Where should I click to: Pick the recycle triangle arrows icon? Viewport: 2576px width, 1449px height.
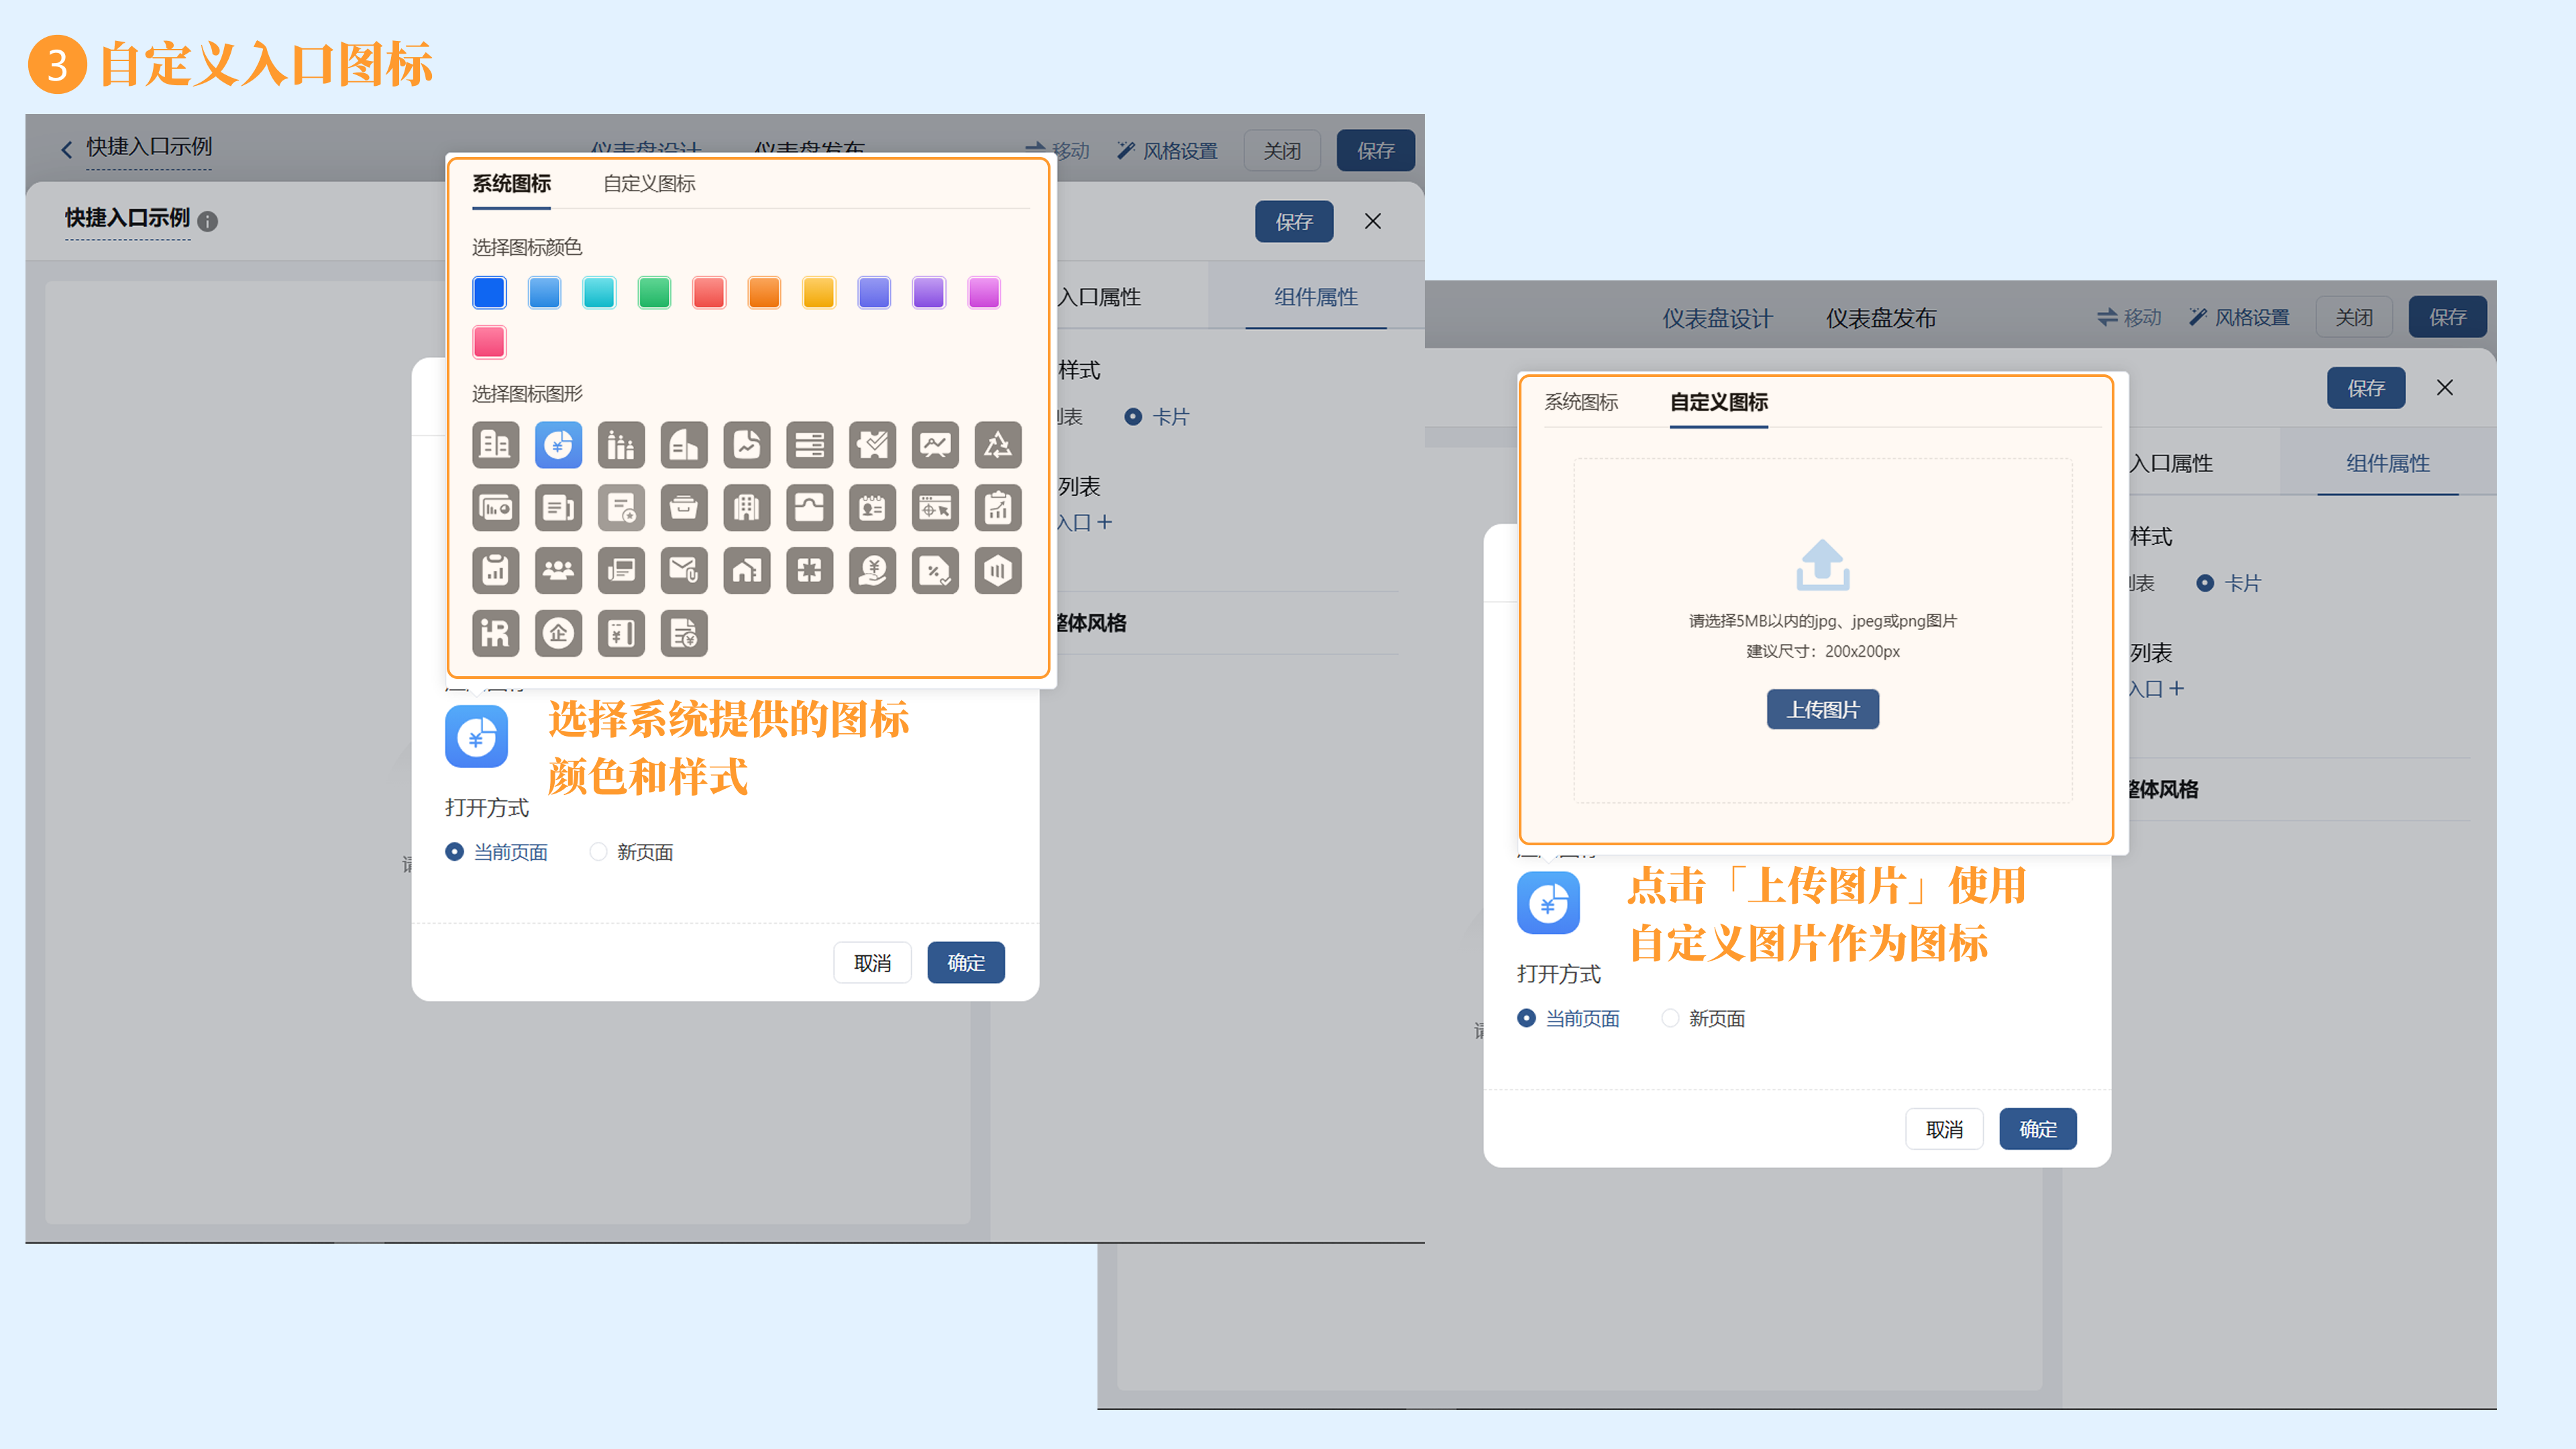tap(998, 445)
